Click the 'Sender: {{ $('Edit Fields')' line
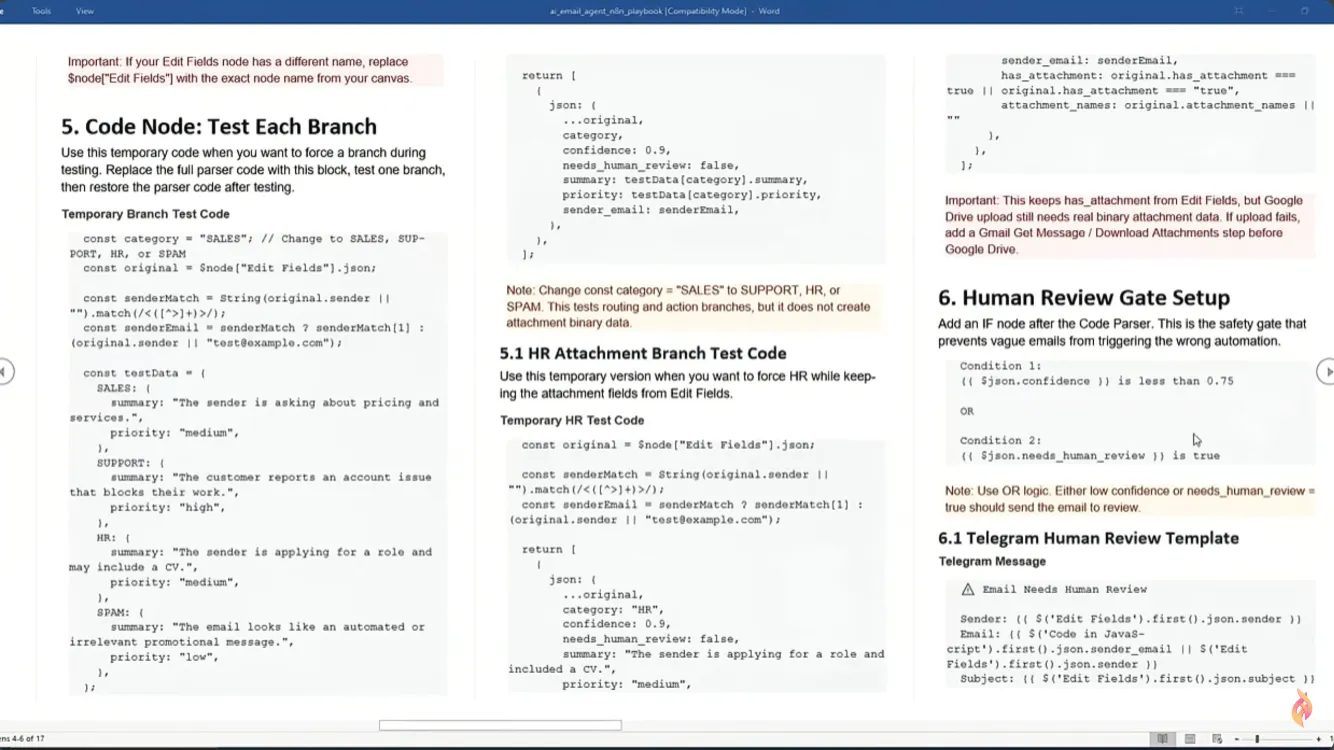Image resolution: width=1334 pixels, height=750 pixels. (1131, 620)
